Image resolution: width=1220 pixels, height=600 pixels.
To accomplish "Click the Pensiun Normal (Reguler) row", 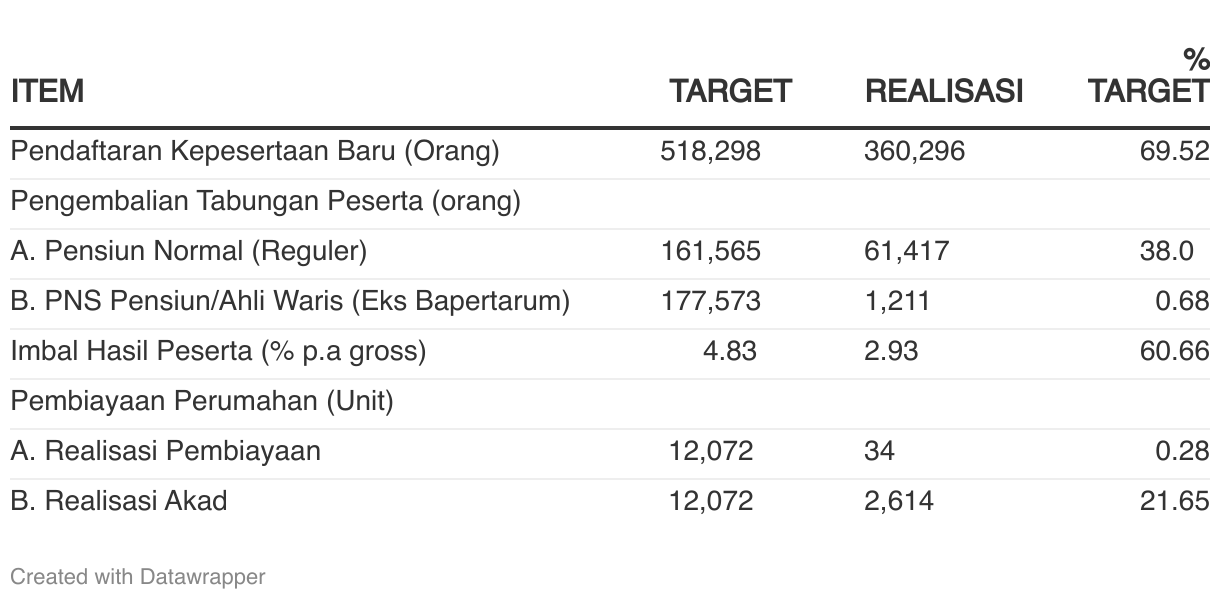I will 610,254.
